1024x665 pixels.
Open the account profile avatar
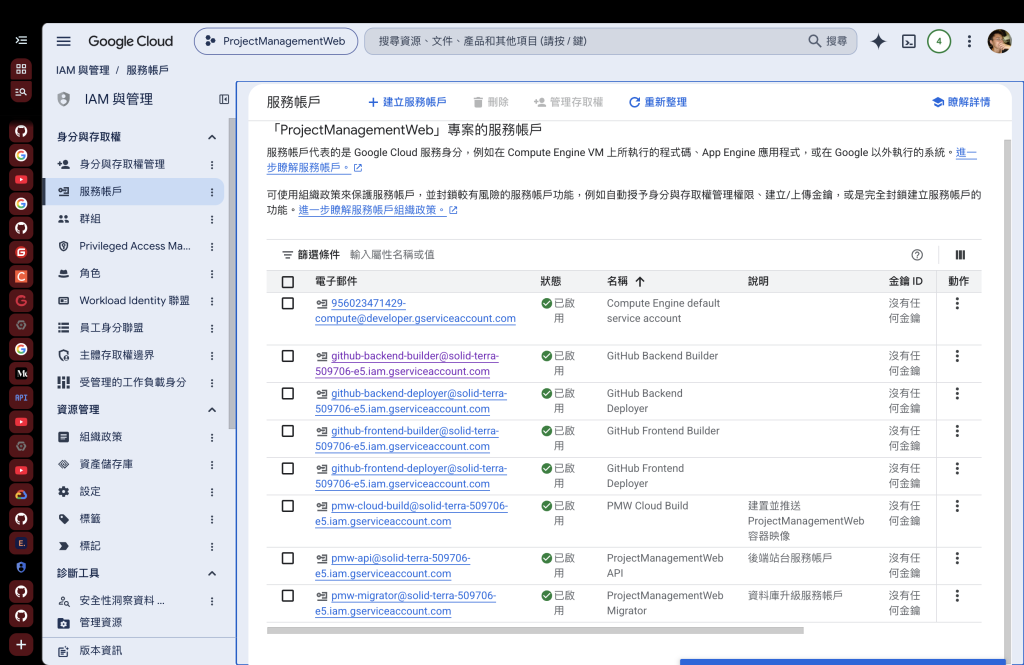[999, 41]
